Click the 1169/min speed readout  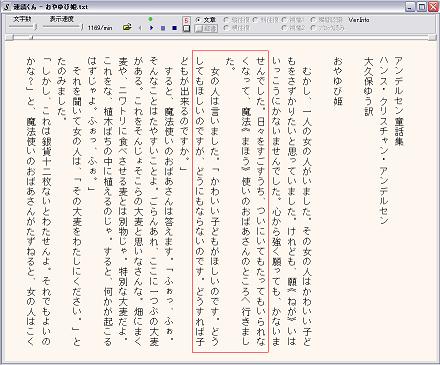[100, 28]
